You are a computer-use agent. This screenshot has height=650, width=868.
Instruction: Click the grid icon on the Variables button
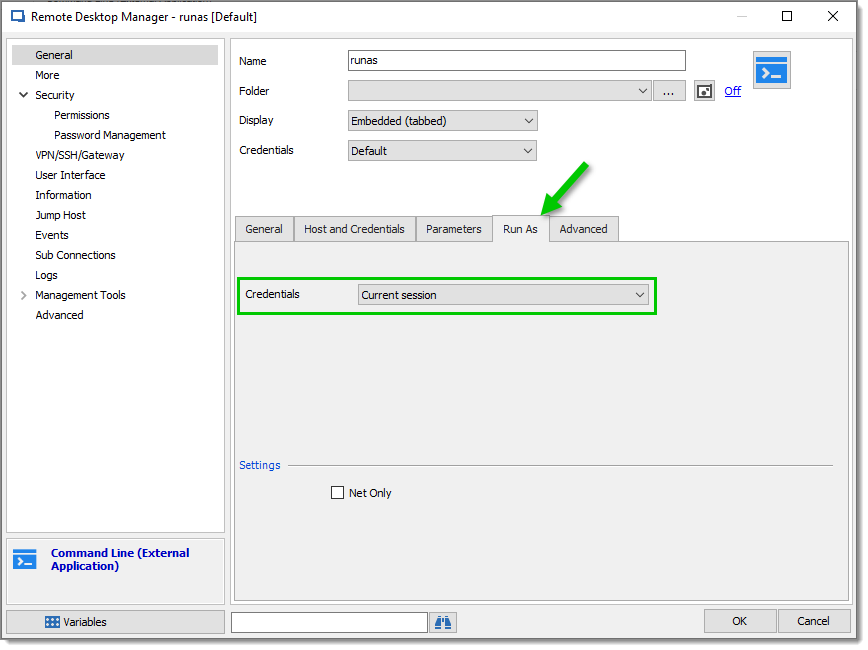[x=52, y=622]
